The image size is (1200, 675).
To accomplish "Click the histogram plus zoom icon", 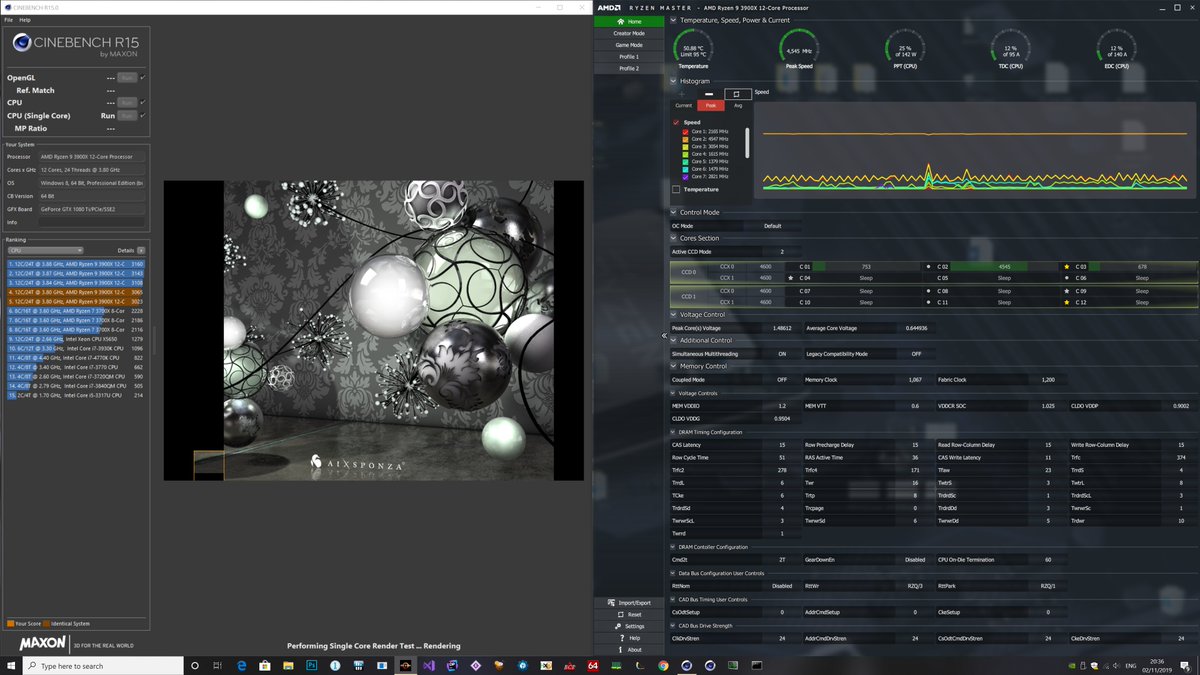I will (682, 94).
